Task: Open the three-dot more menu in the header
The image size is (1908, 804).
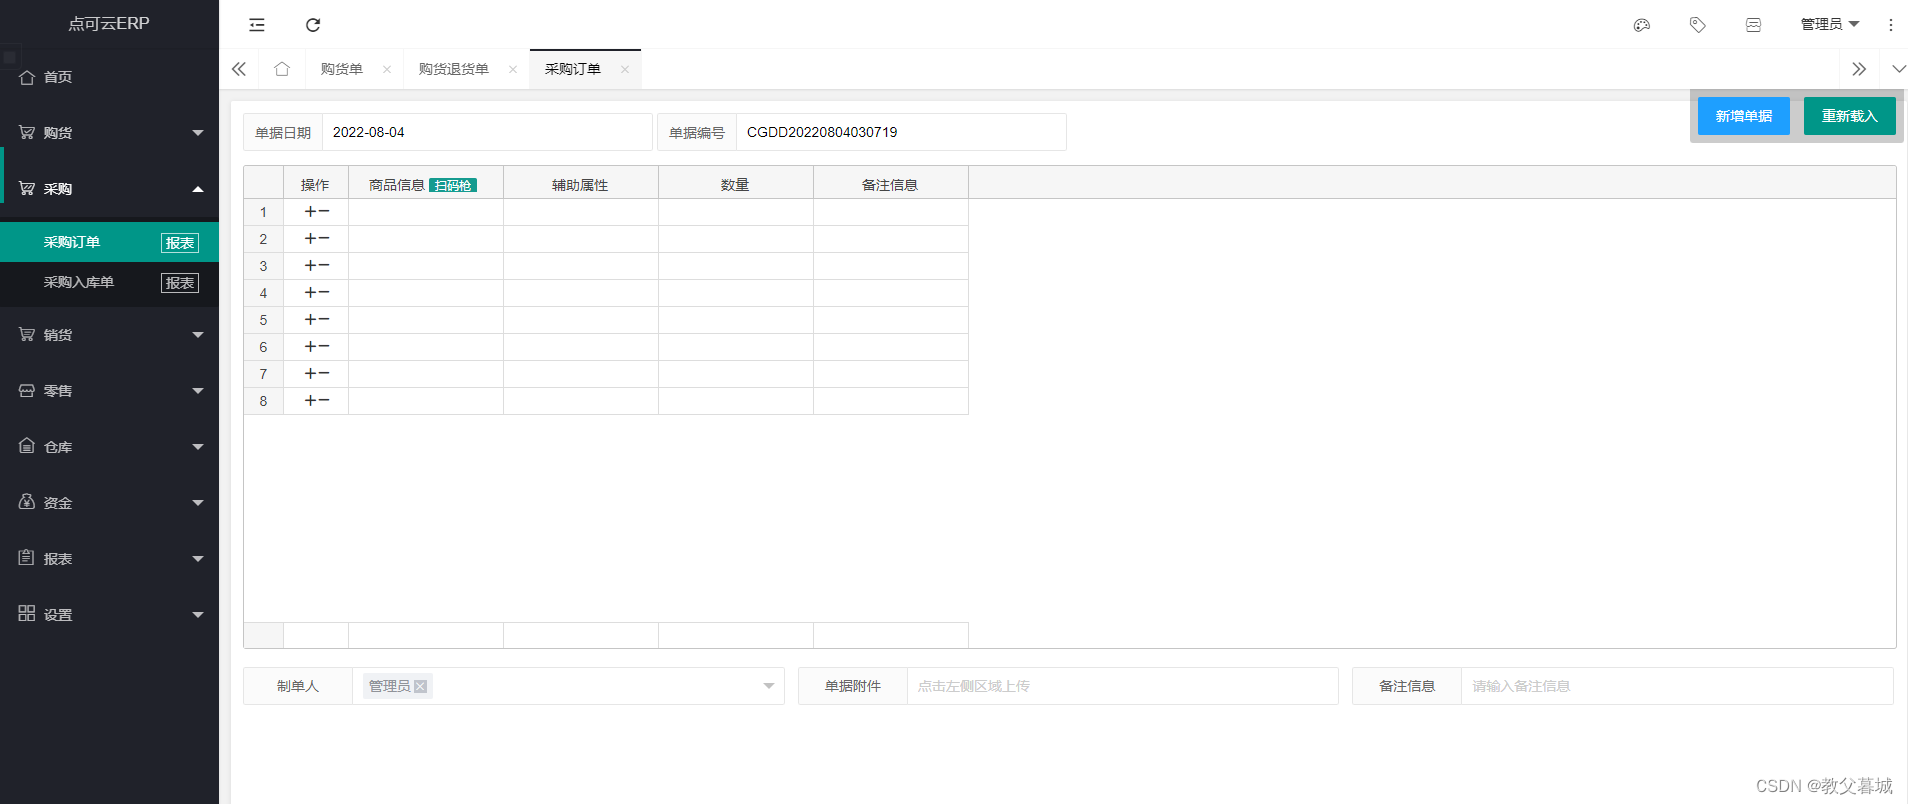Action: click(x=1891, y=25)
